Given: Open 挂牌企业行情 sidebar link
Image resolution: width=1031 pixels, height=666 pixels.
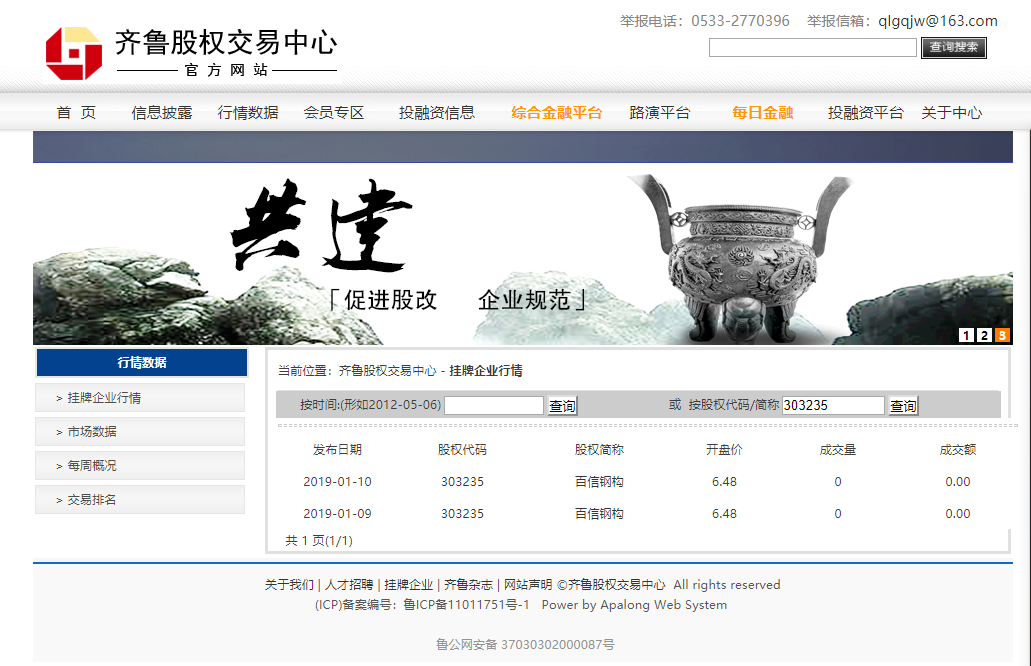Looking at the screenshot, I should [x=140, y=398].
